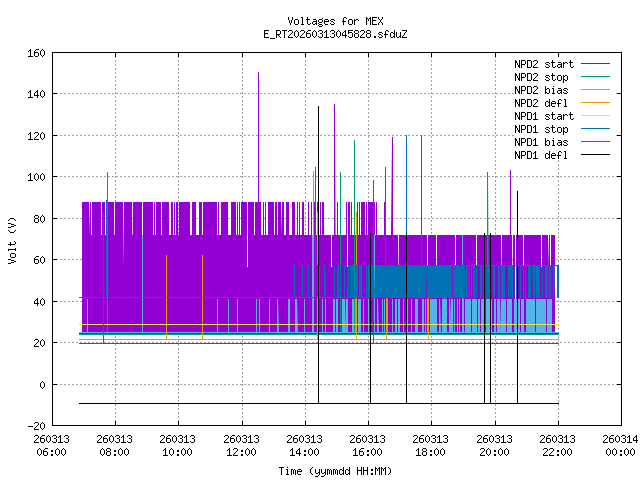Select the NPD1 start legend entry
This screenshot has width=640, height=480.
[x=543, y=116]
